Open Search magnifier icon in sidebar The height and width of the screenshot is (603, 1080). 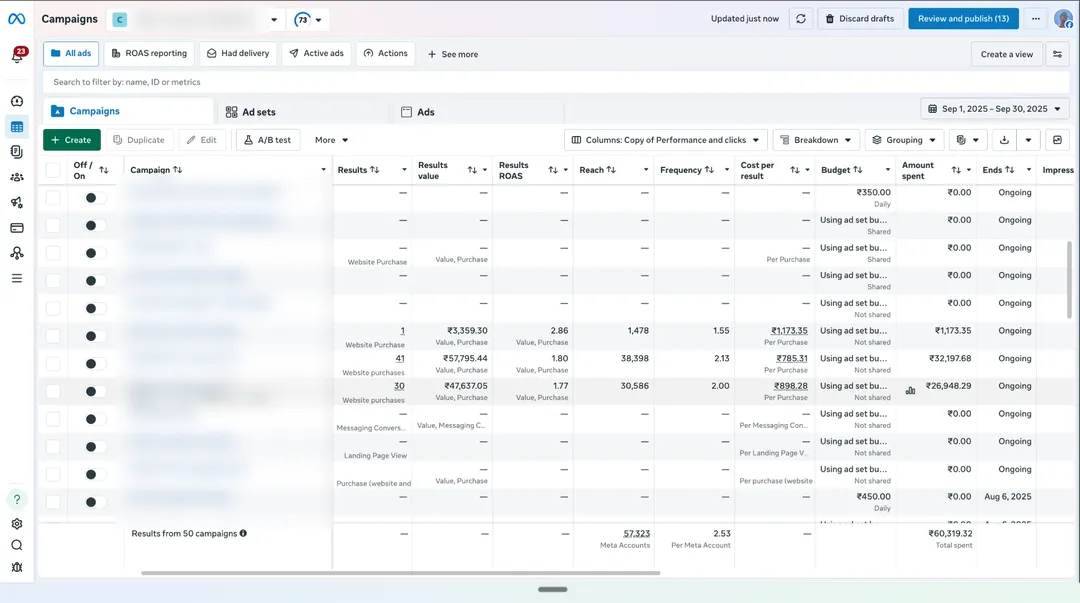pos(17,545)
